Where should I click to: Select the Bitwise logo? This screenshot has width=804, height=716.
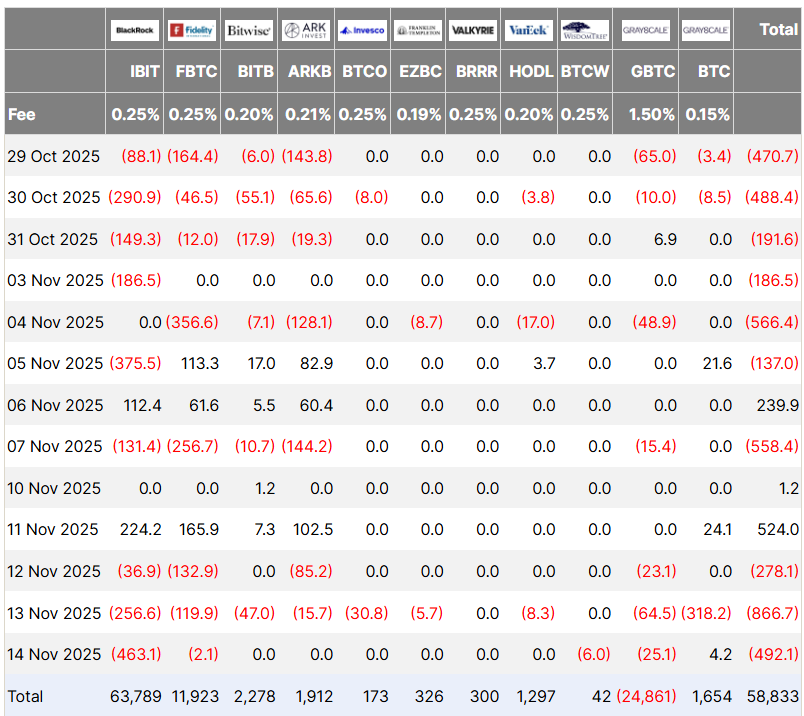click(x=248, y=30)
